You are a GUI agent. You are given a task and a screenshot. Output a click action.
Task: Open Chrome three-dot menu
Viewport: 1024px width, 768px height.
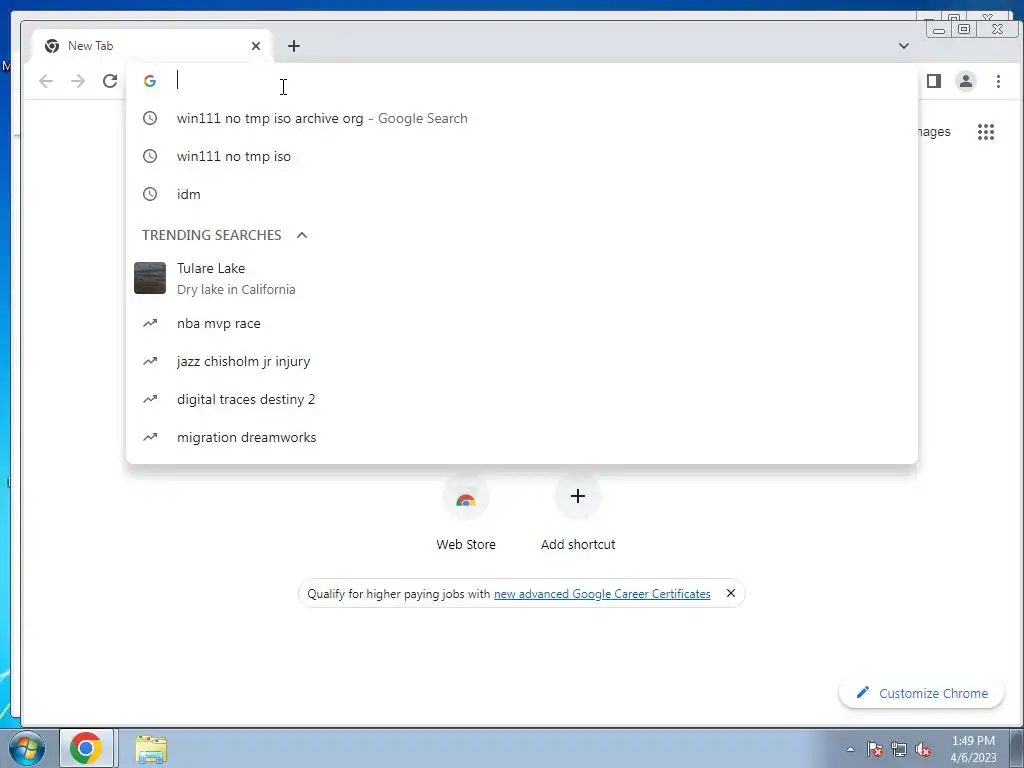point(998,81)
